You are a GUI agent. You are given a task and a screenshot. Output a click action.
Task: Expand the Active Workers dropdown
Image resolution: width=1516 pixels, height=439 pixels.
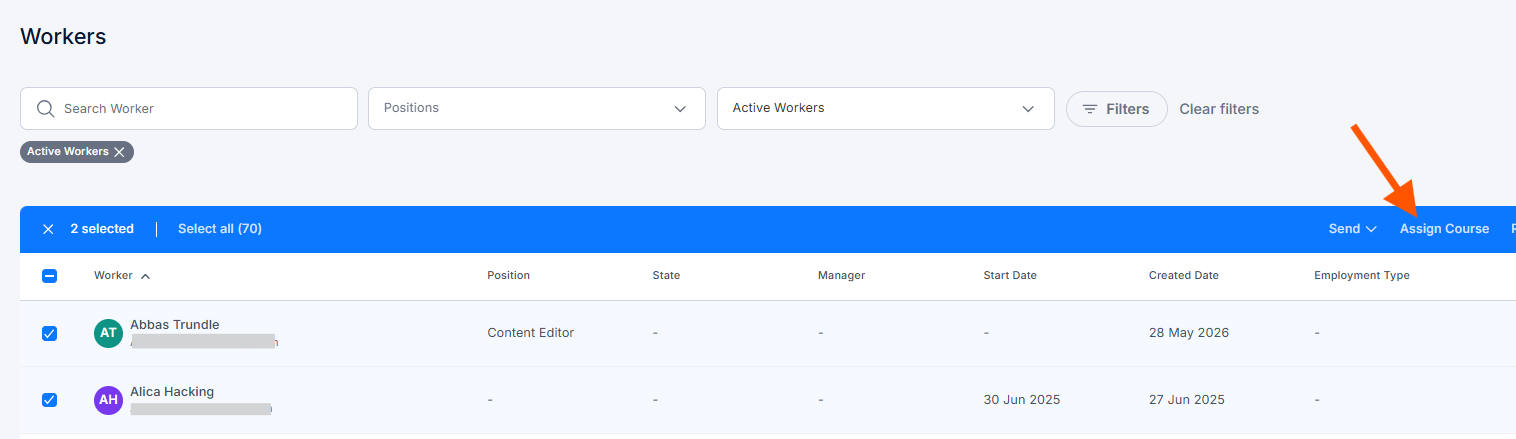coord(886,108)
